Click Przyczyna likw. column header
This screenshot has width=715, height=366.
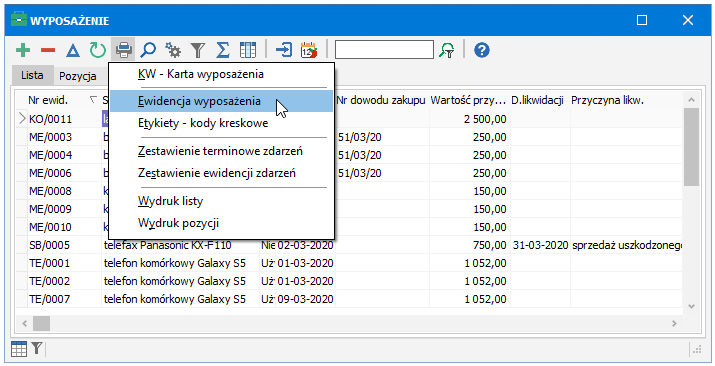(x=626, y=100)
